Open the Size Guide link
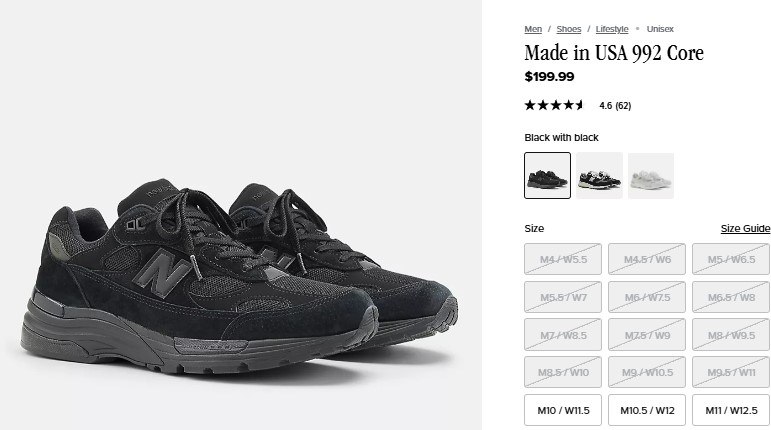Image resolution: width=771 pixels, height=430 pixels. 745,229
